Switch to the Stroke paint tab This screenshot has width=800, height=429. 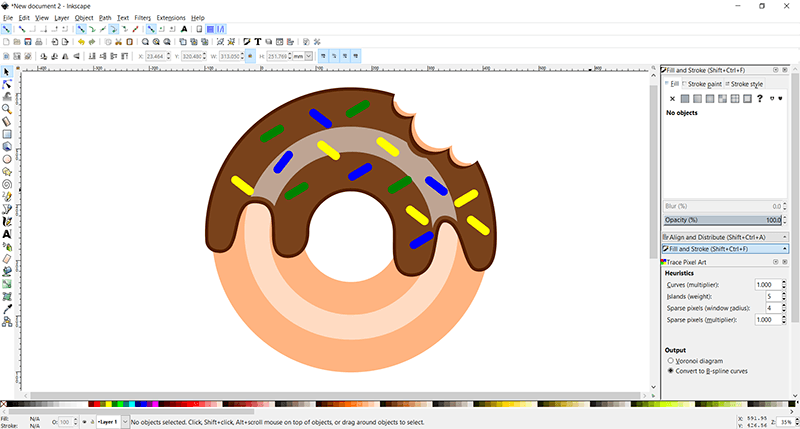(x=702, y=84)
